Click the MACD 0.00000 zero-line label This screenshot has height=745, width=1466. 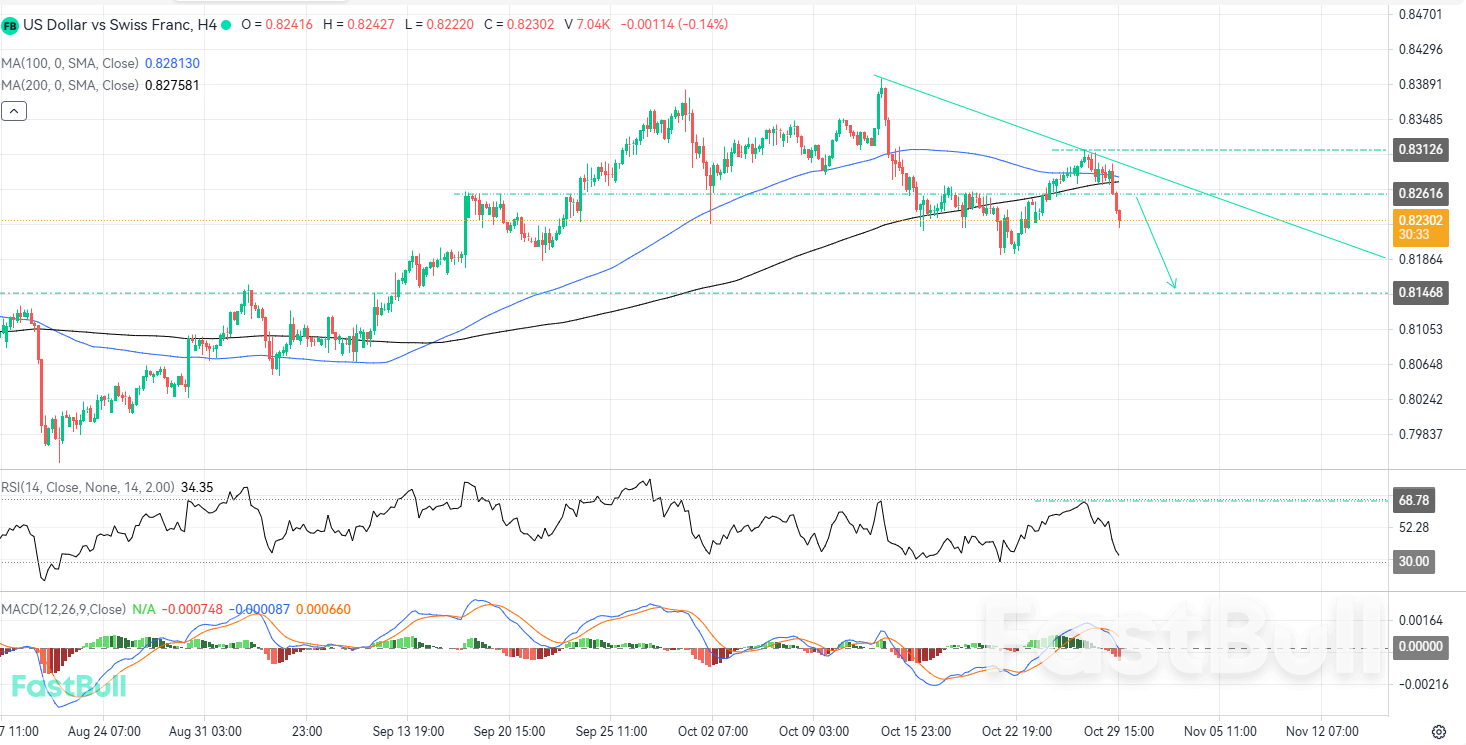tap(1419, 647)
